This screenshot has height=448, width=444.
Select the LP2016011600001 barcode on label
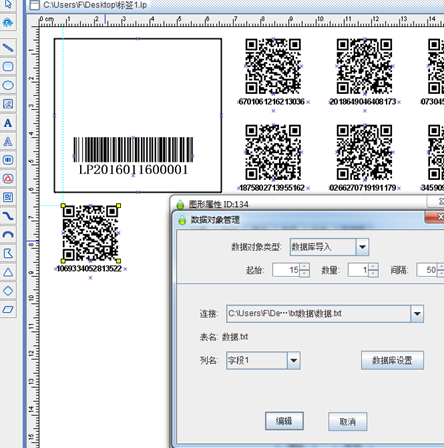(x=133, y=150)
